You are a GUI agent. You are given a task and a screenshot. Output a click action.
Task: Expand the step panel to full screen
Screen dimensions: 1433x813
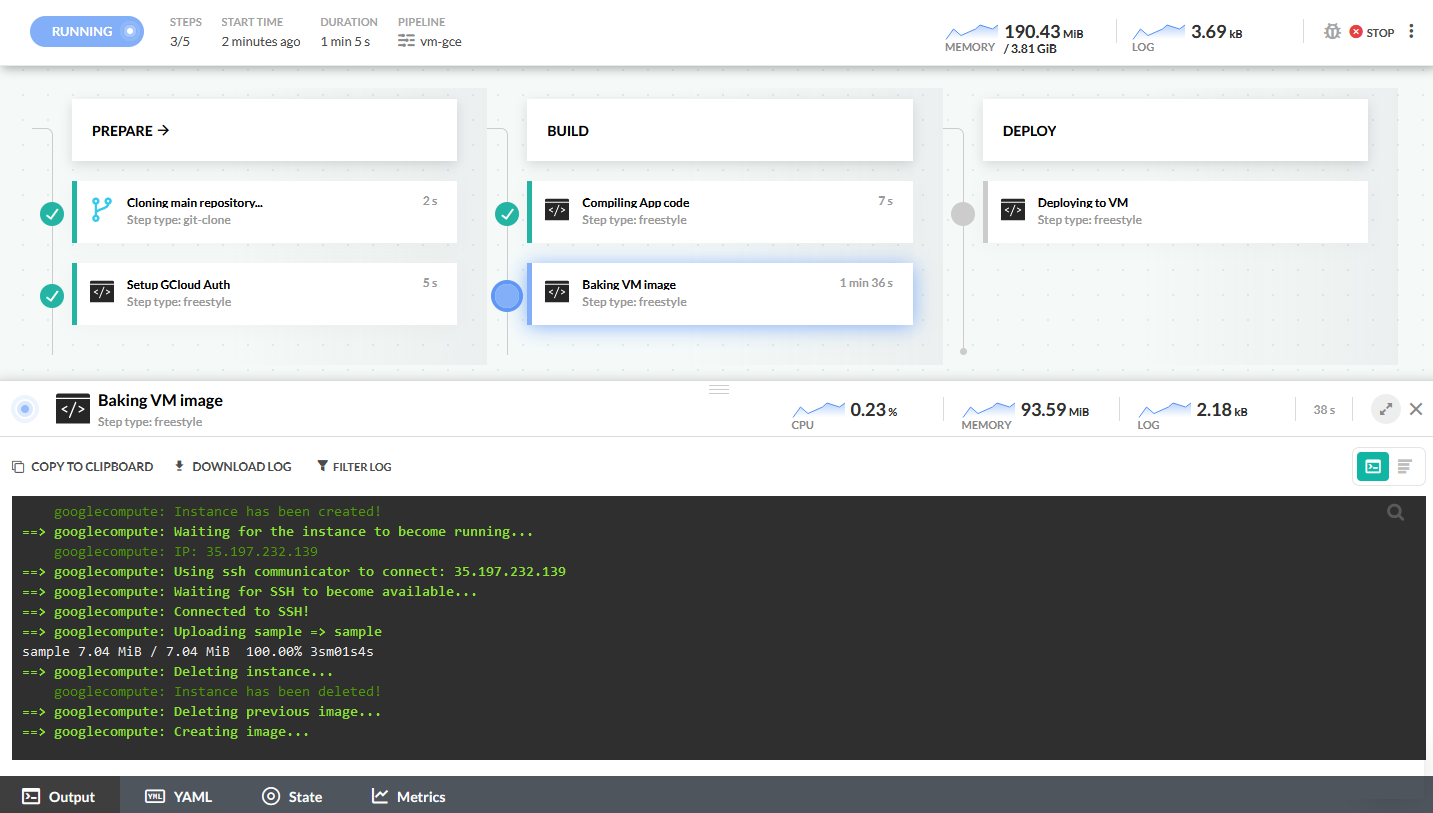(x=1385, y=409)
